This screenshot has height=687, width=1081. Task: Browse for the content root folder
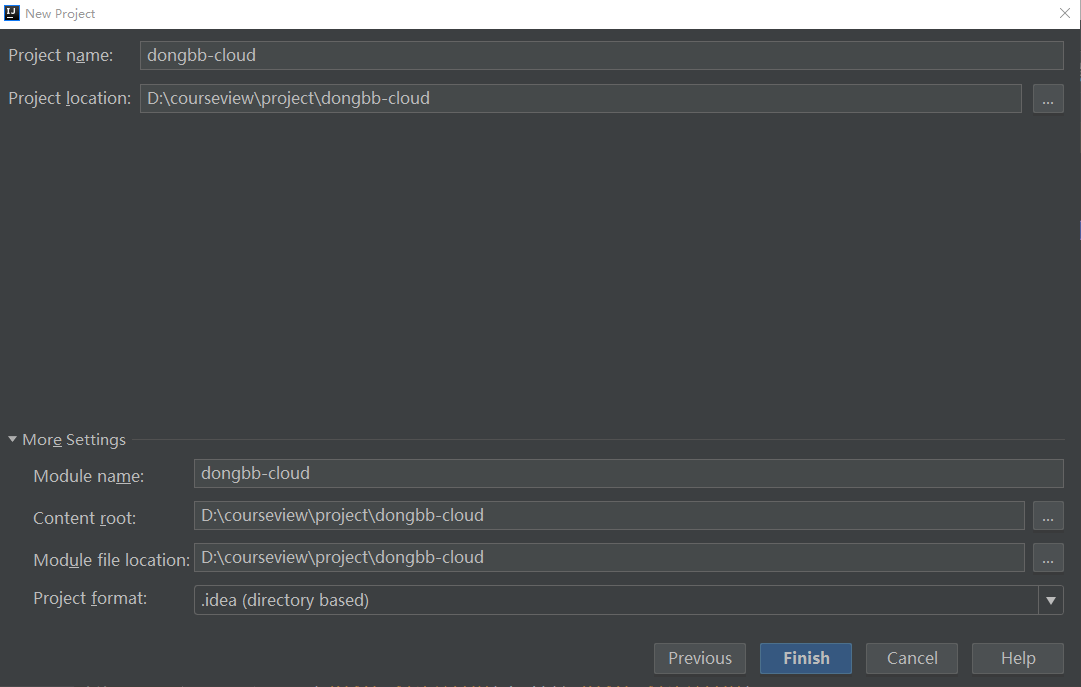(1048, 516)
